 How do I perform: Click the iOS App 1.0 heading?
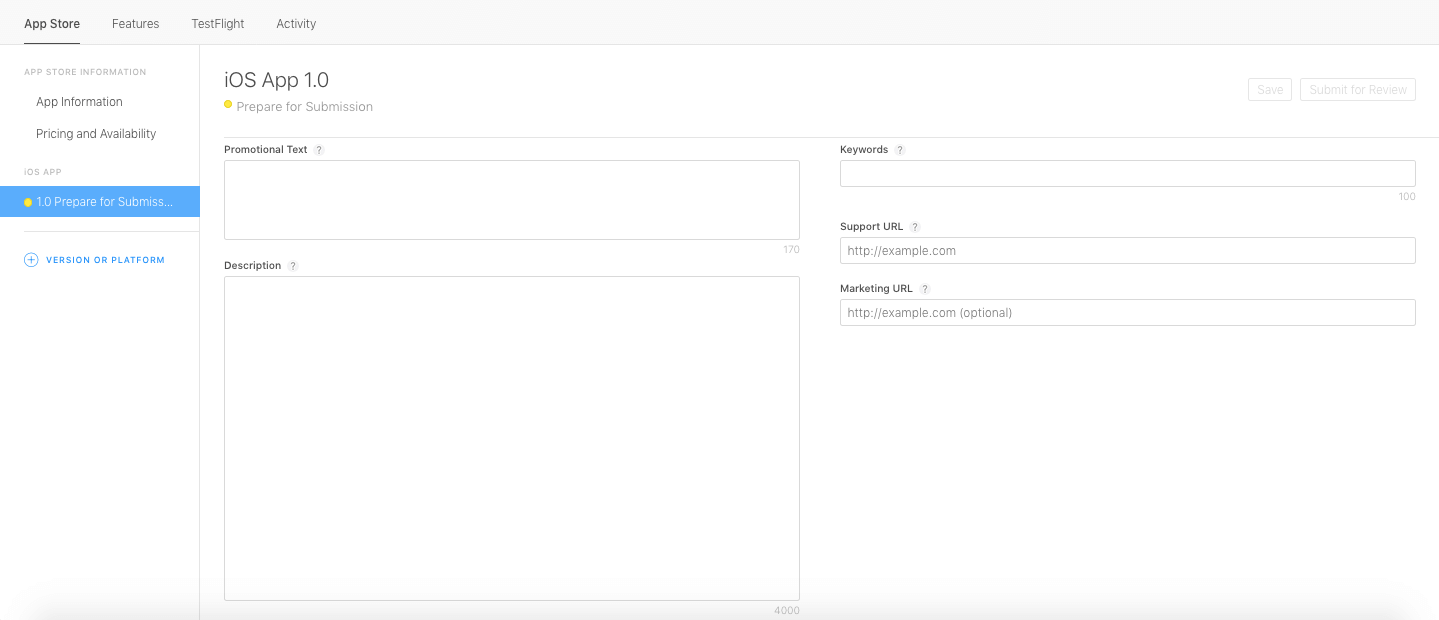click(x=277, y=80)
